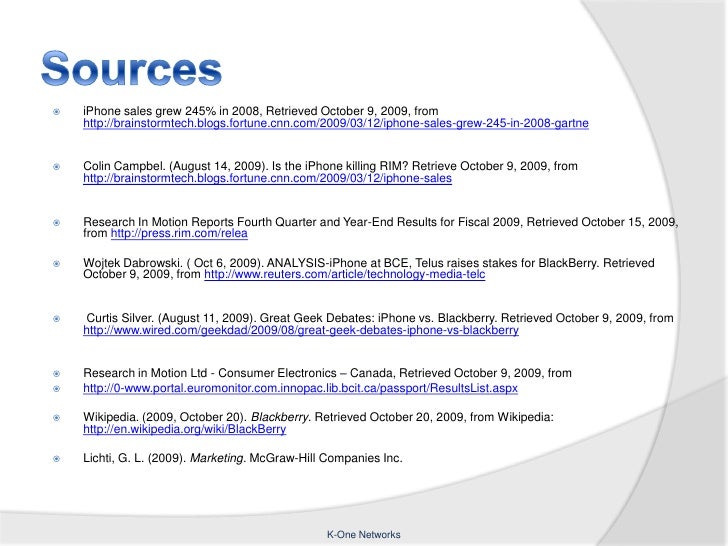Select the 'Lichti, G. L. (2009). Marketing' reference line

(242, 458)
